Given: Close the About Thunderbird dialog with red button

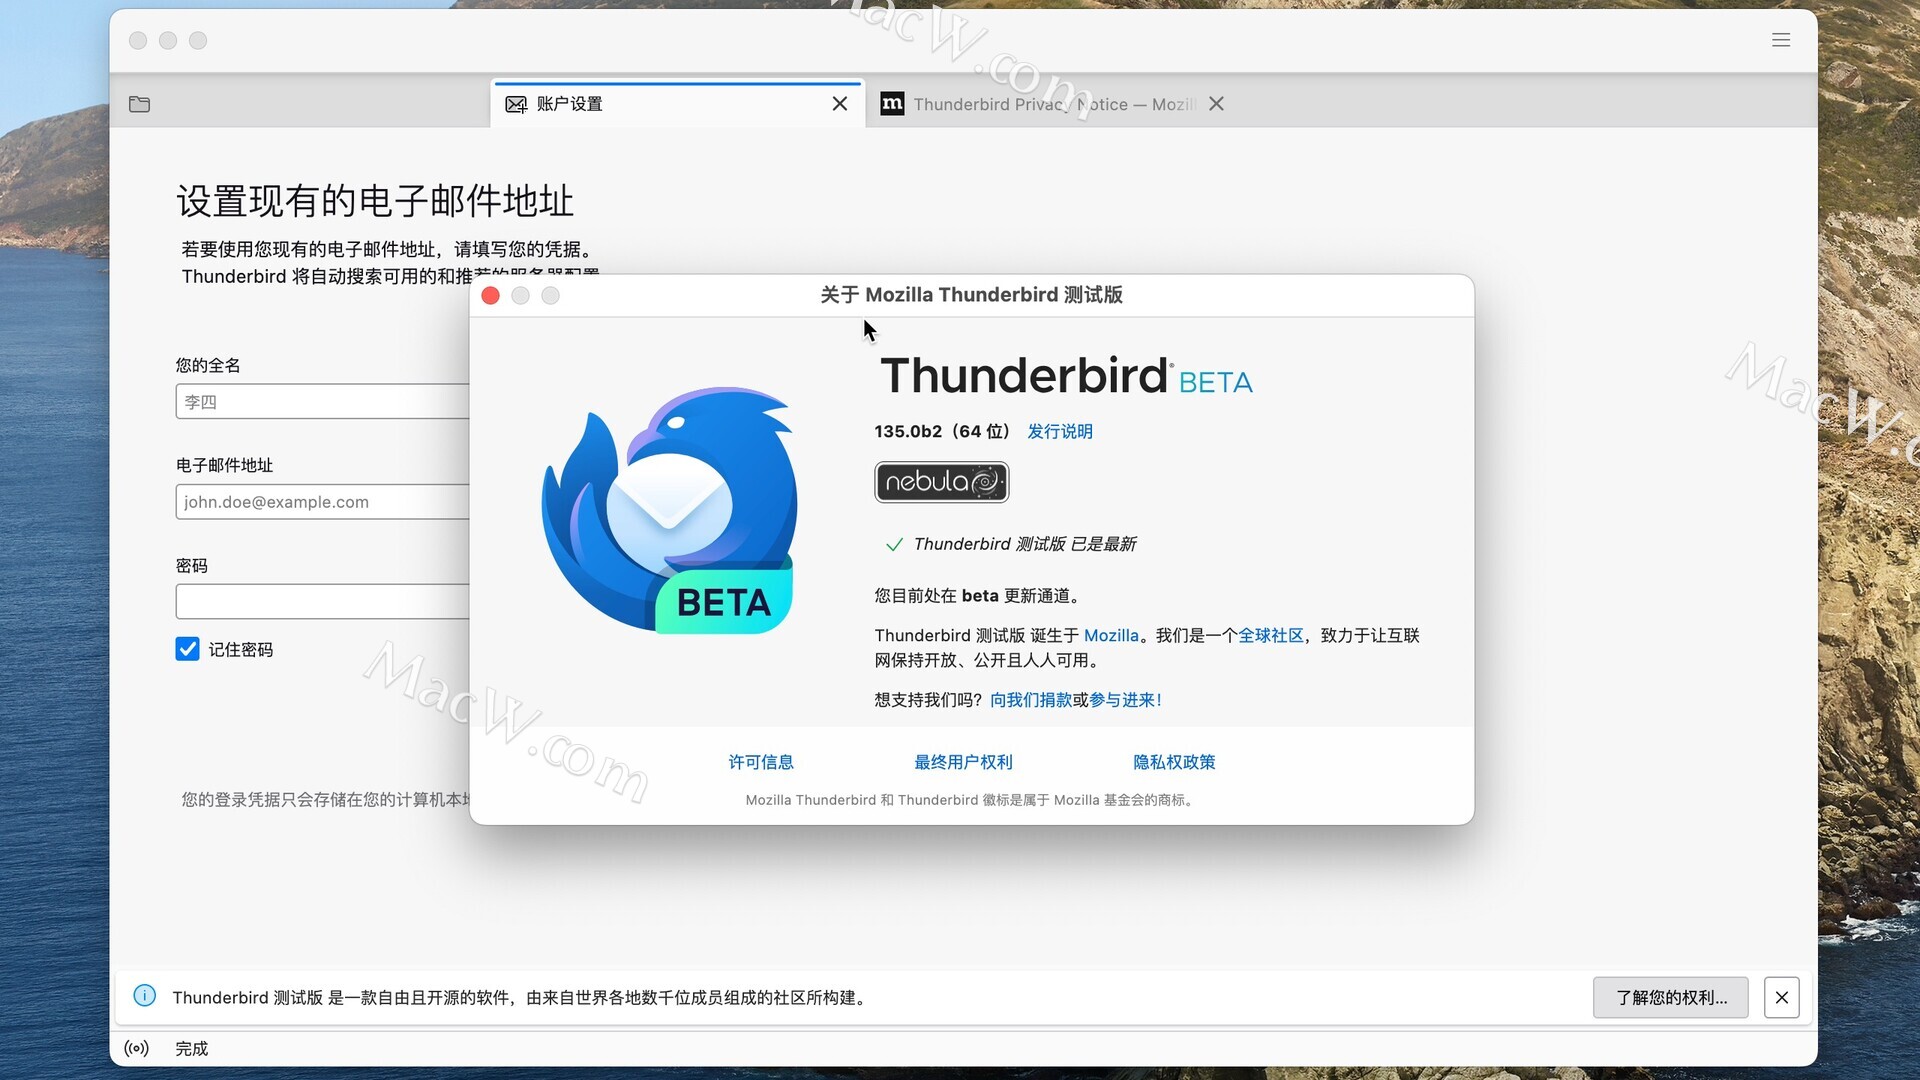Looking at the screenshot, I should 490,295.
